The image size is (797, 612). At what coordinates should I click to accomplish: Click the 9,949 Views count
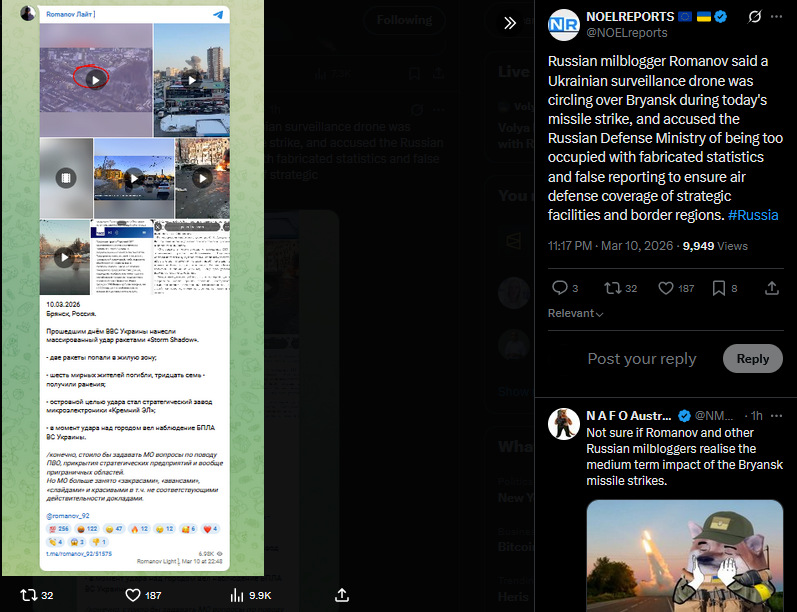tap(715, 246)
